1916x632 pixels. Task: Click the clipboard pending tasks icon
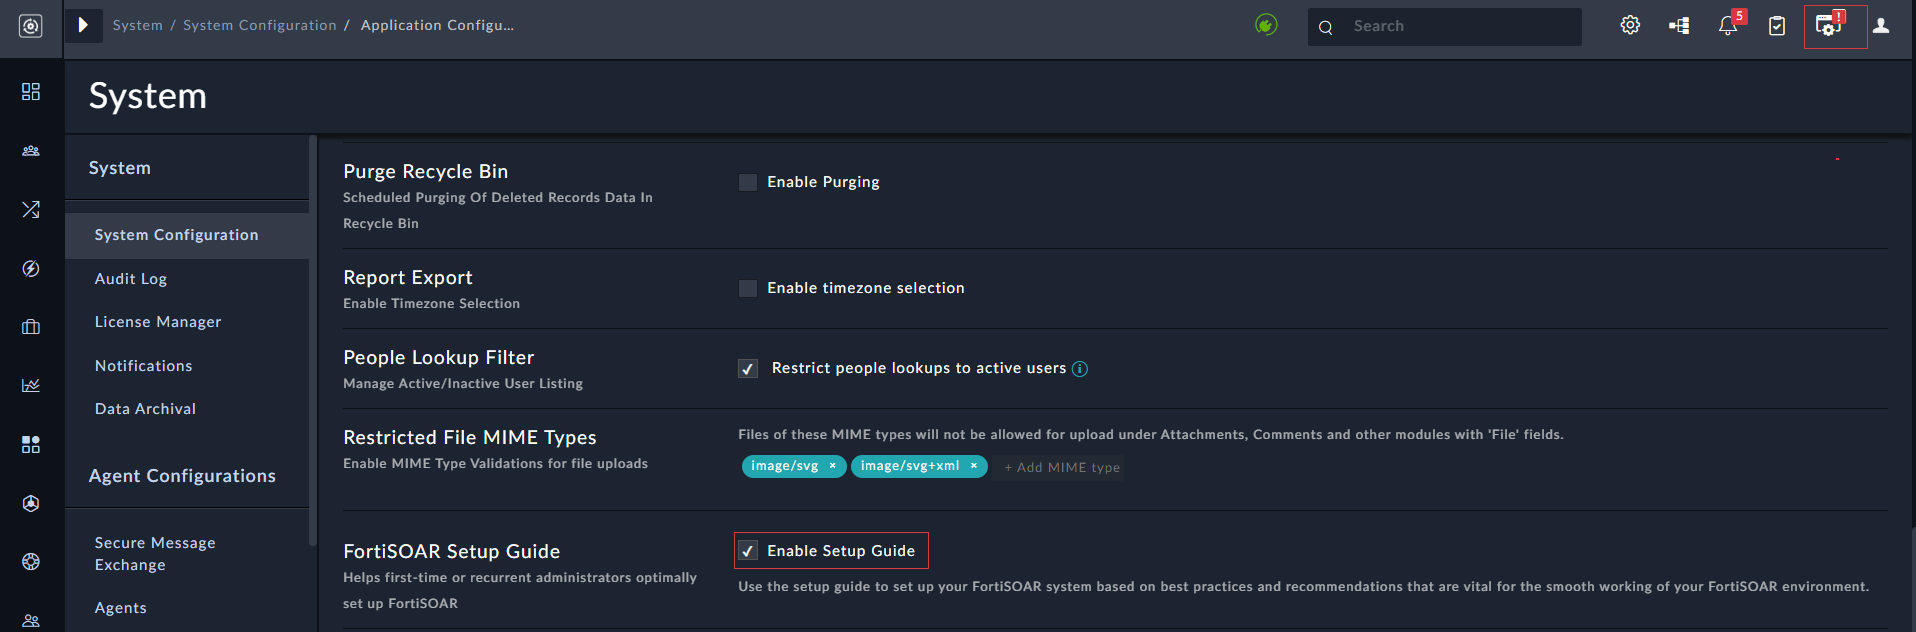[1777, 26]
